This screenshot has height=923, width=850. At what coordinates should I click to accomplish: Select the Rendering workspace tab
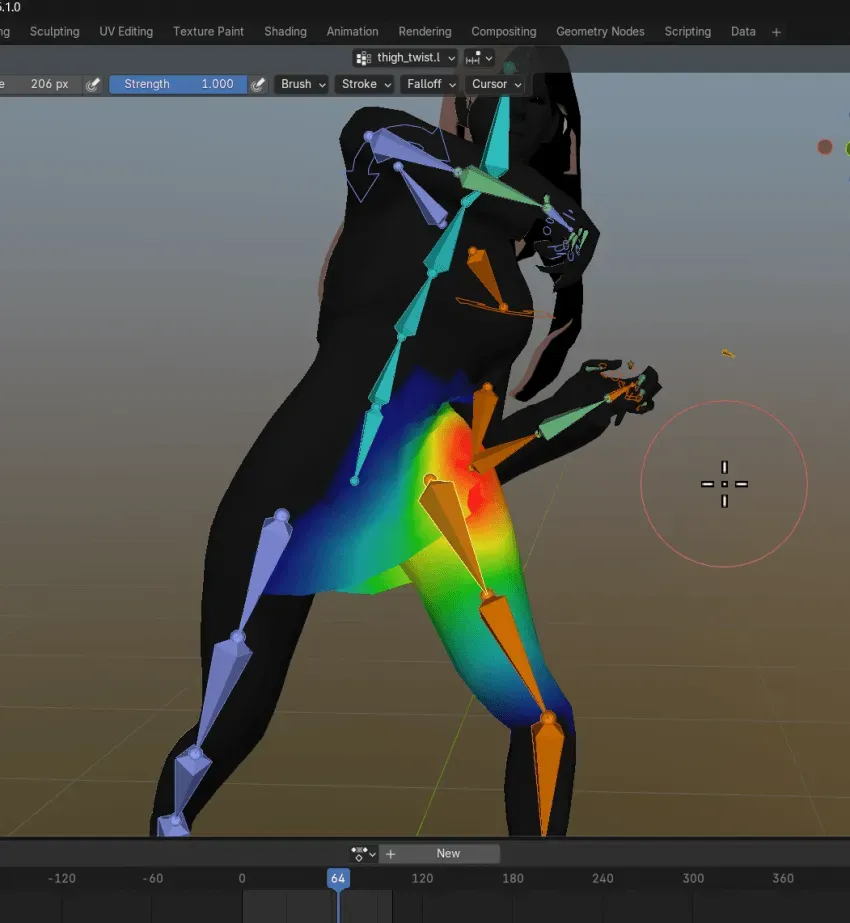tap(425, 32)
